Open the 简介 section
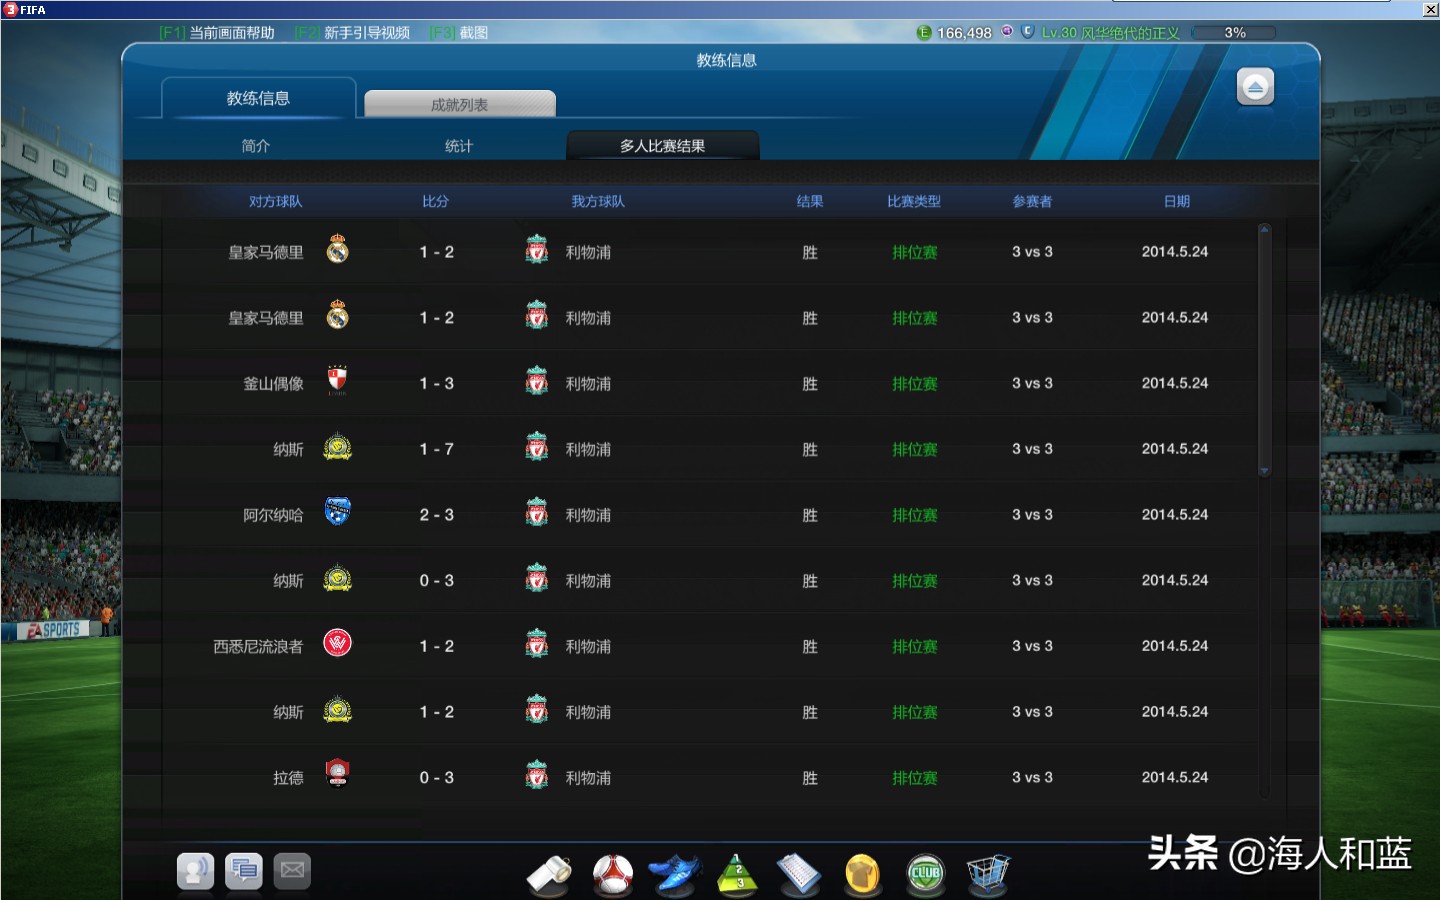The height and width of the screenshot is (900, 1440). pos(254,145)
